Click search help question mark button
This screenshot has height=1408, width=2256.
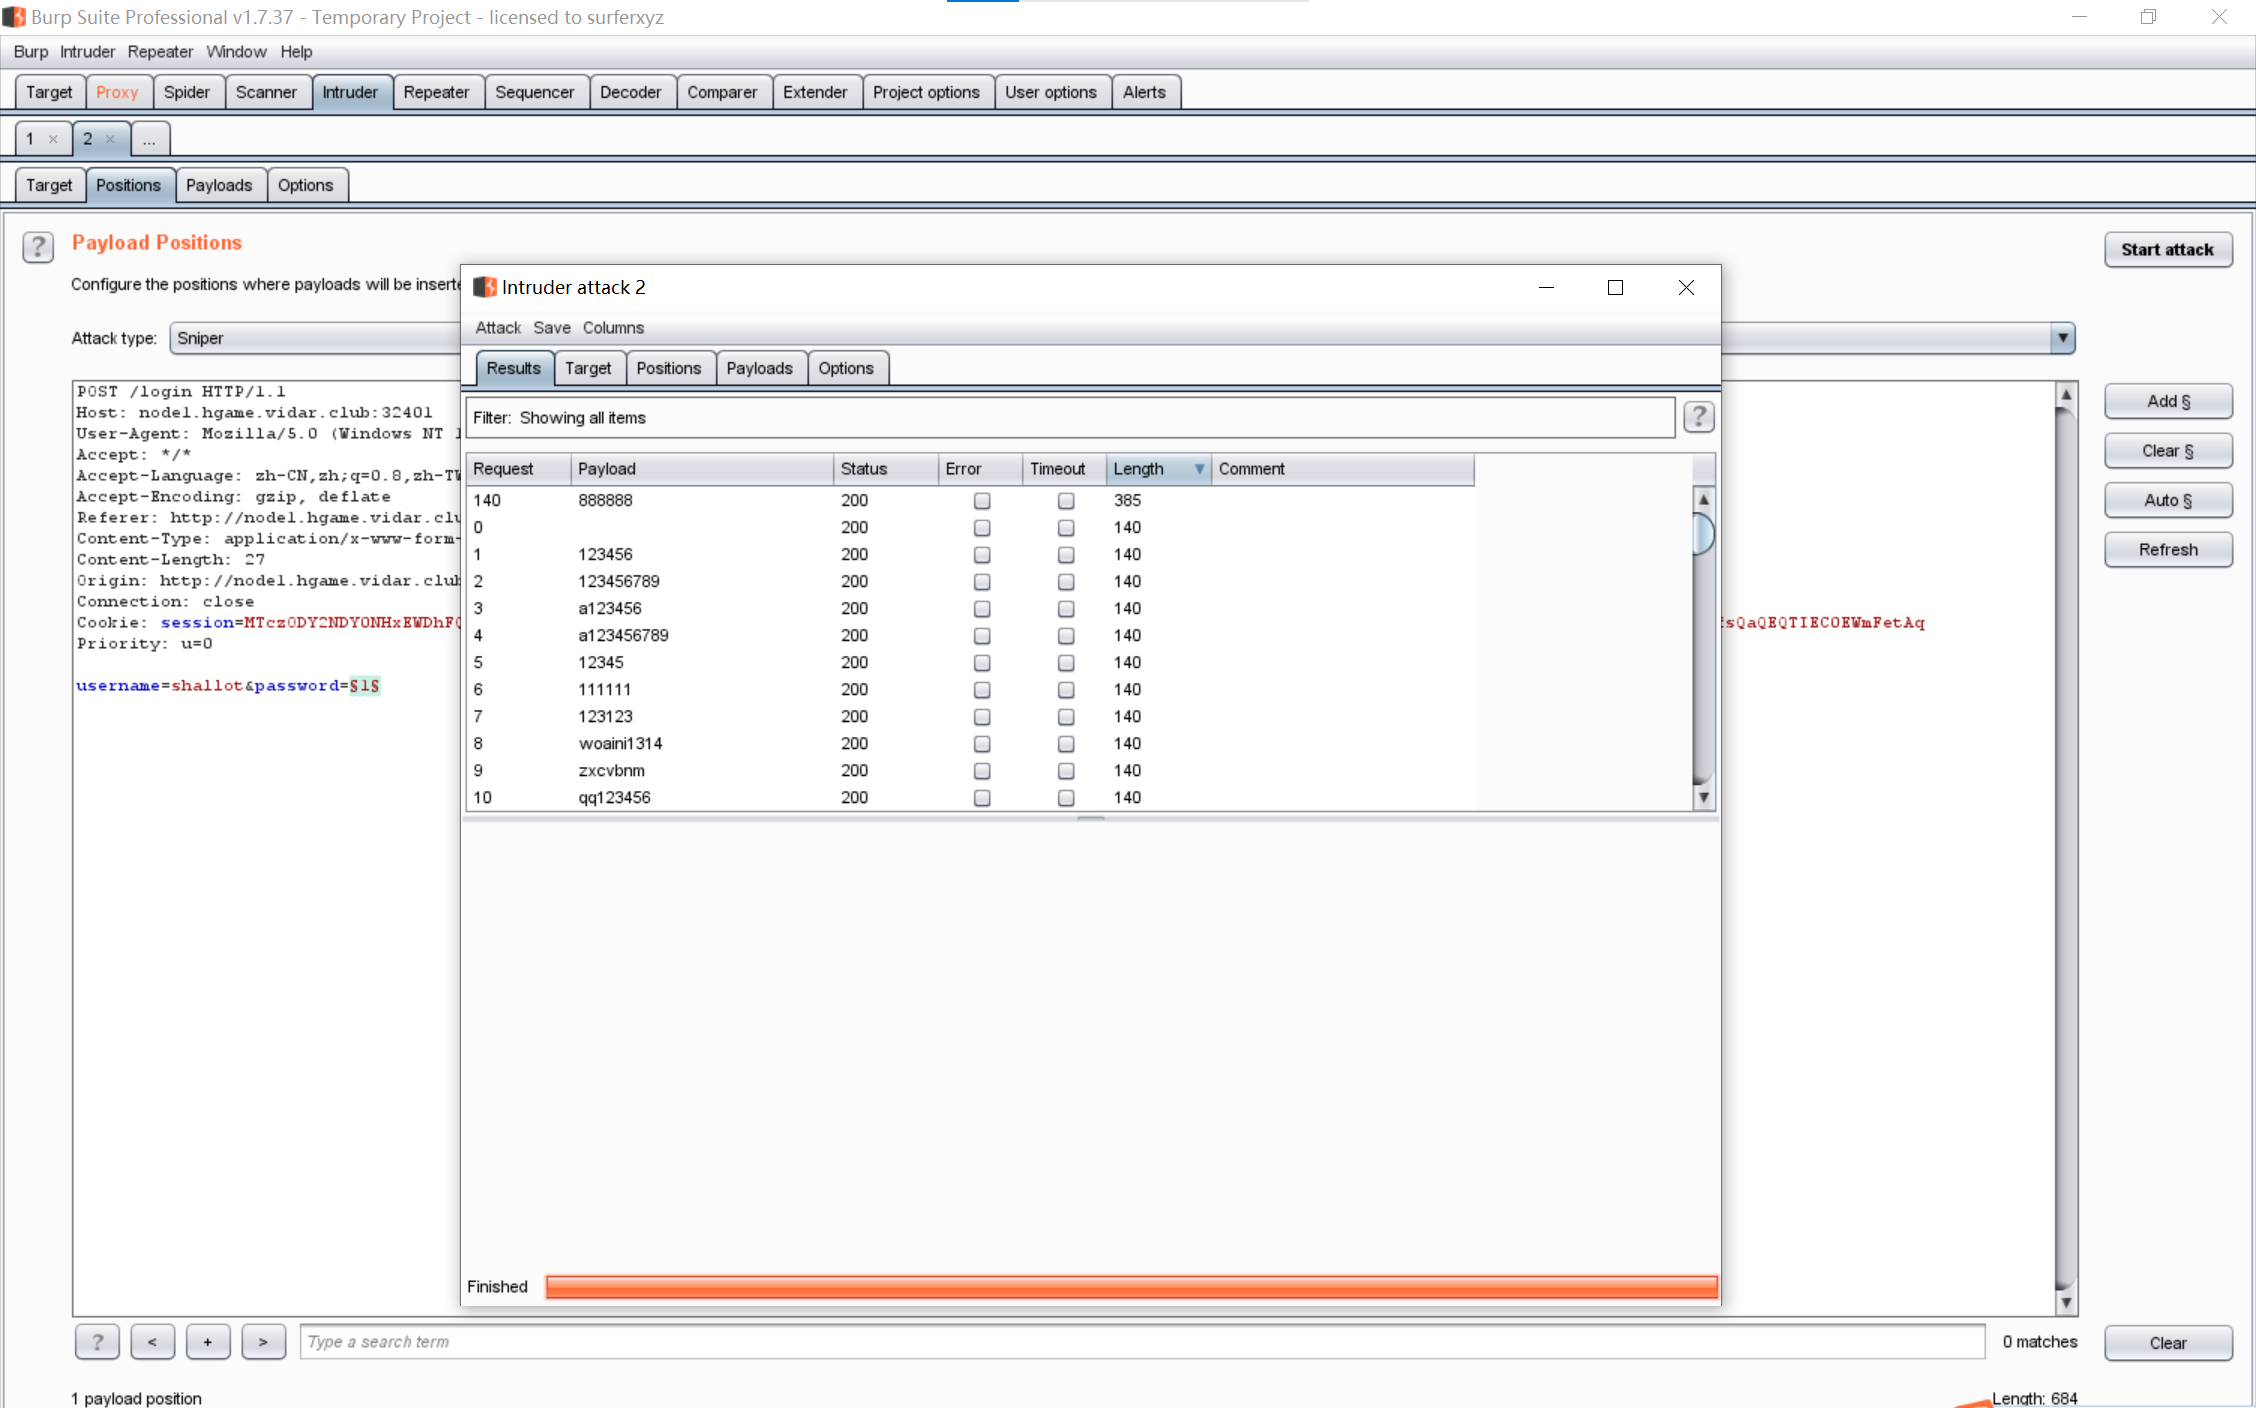coord(97,1342)
